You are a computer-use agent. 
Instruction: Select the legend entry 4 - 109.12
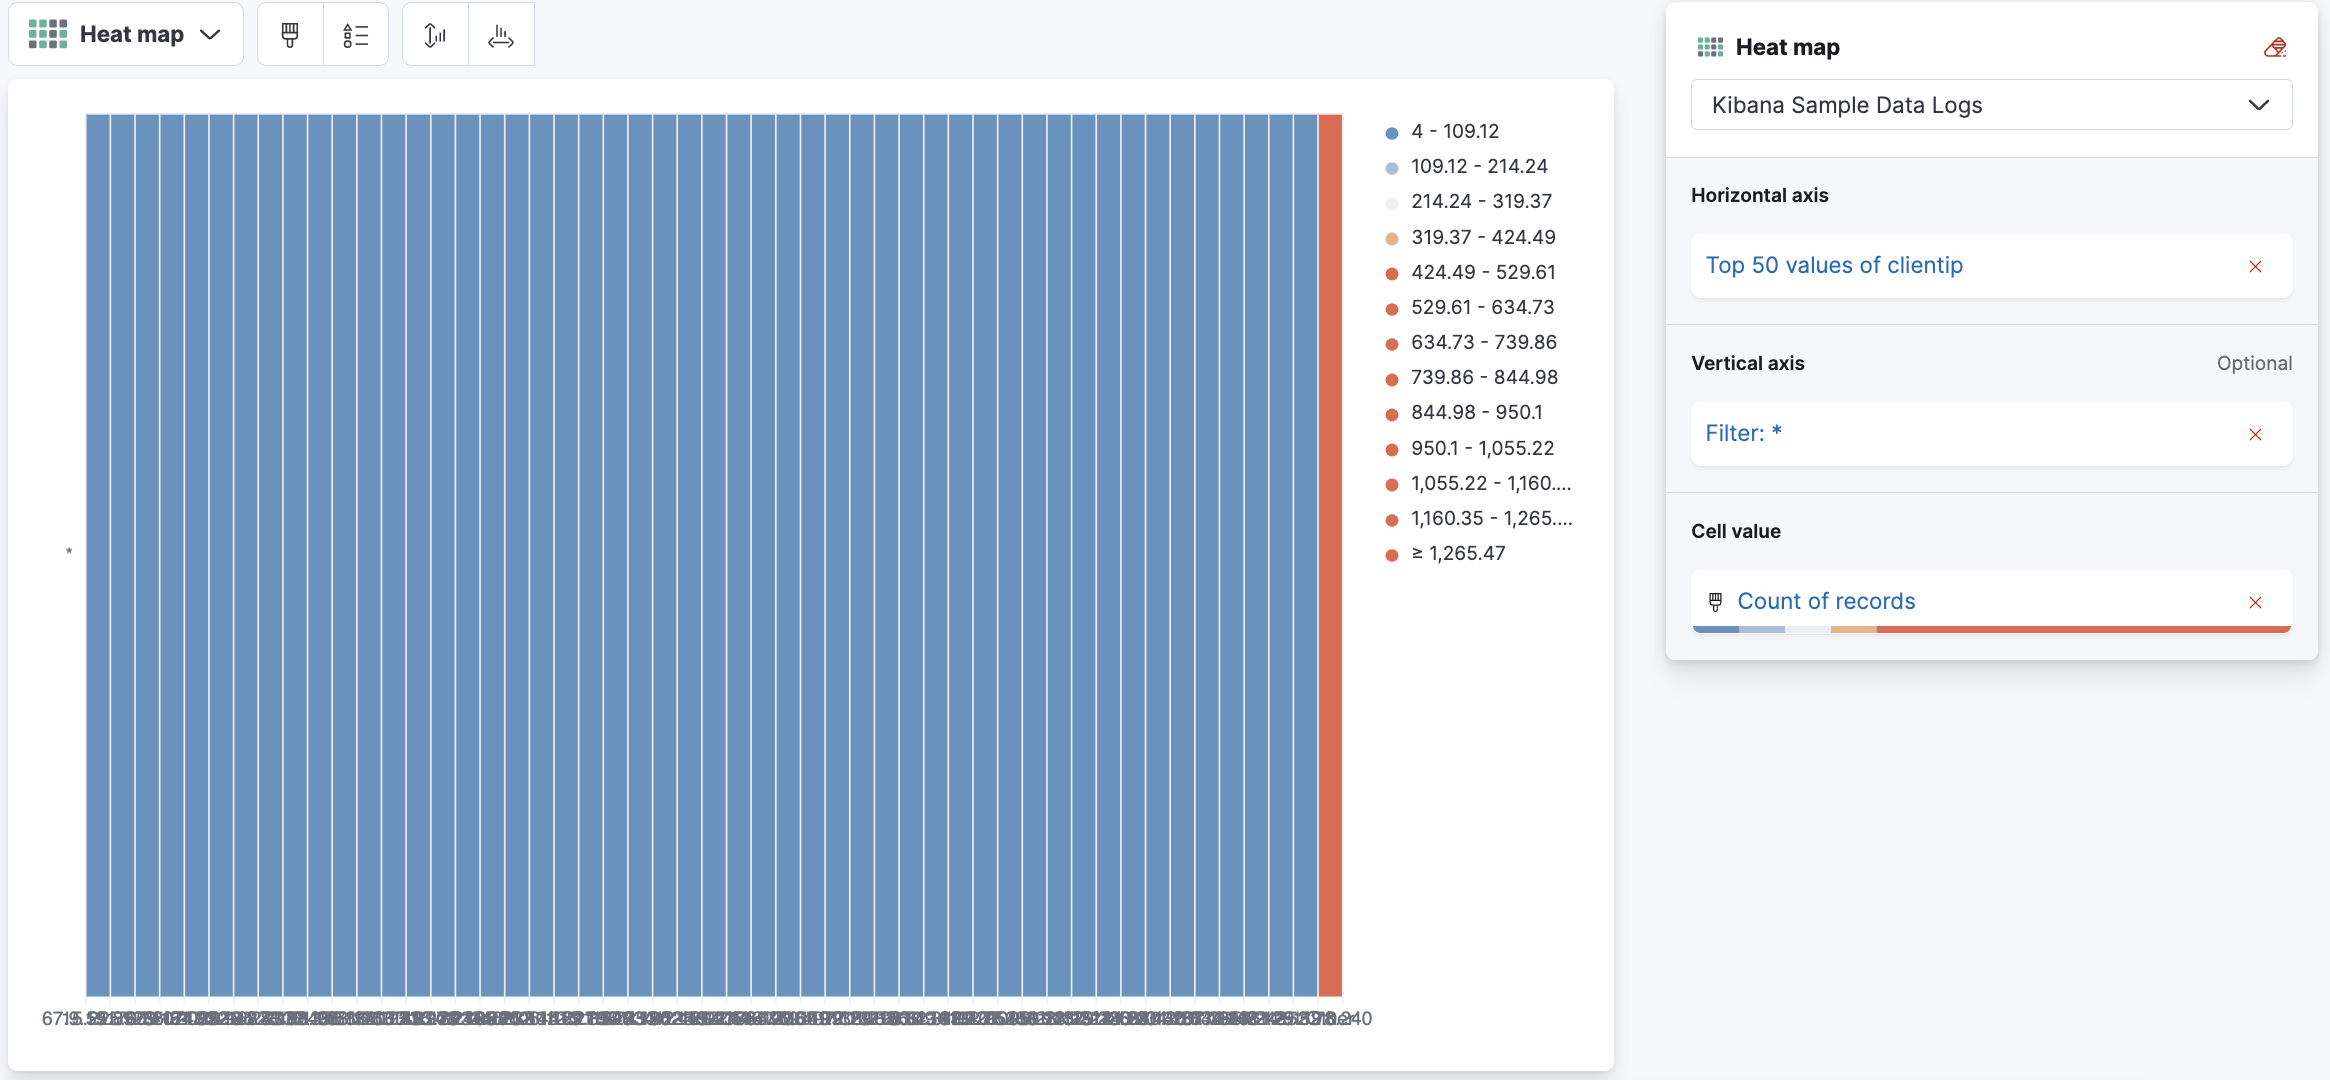1455,130
